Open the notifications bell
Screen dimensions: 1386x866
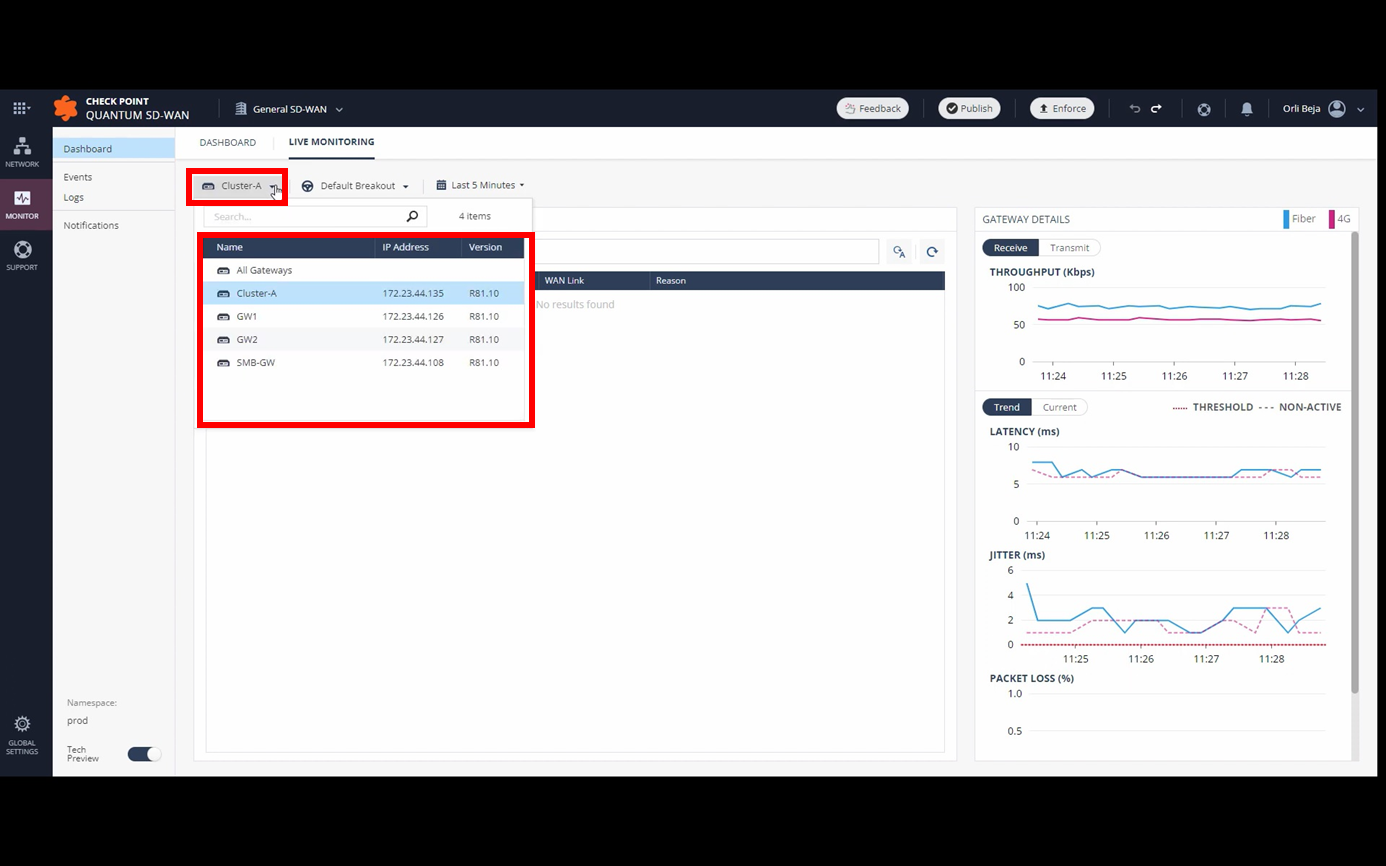click(1247, 109)
